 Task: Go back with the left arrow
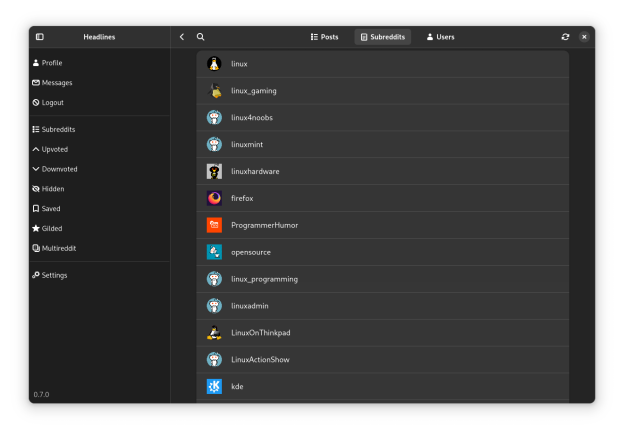point(182,37)
